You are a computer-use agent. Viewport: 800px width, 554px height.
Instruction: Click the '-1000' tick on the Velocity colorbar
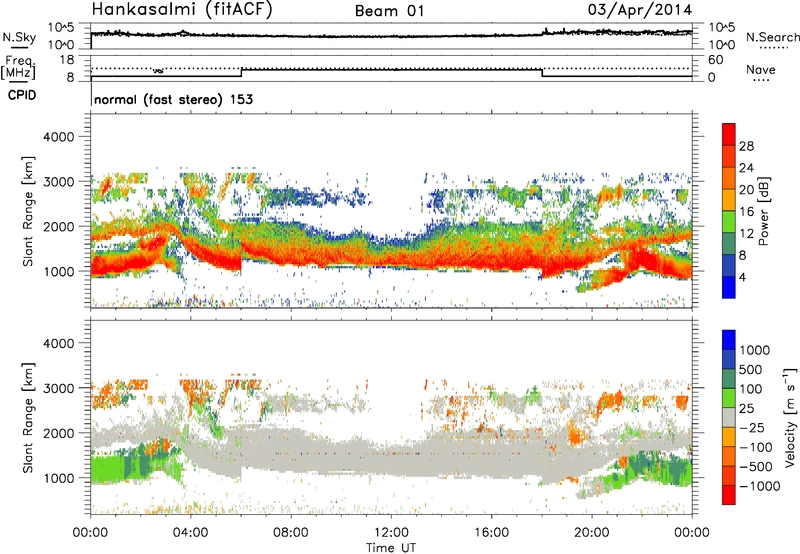(759, 486)
